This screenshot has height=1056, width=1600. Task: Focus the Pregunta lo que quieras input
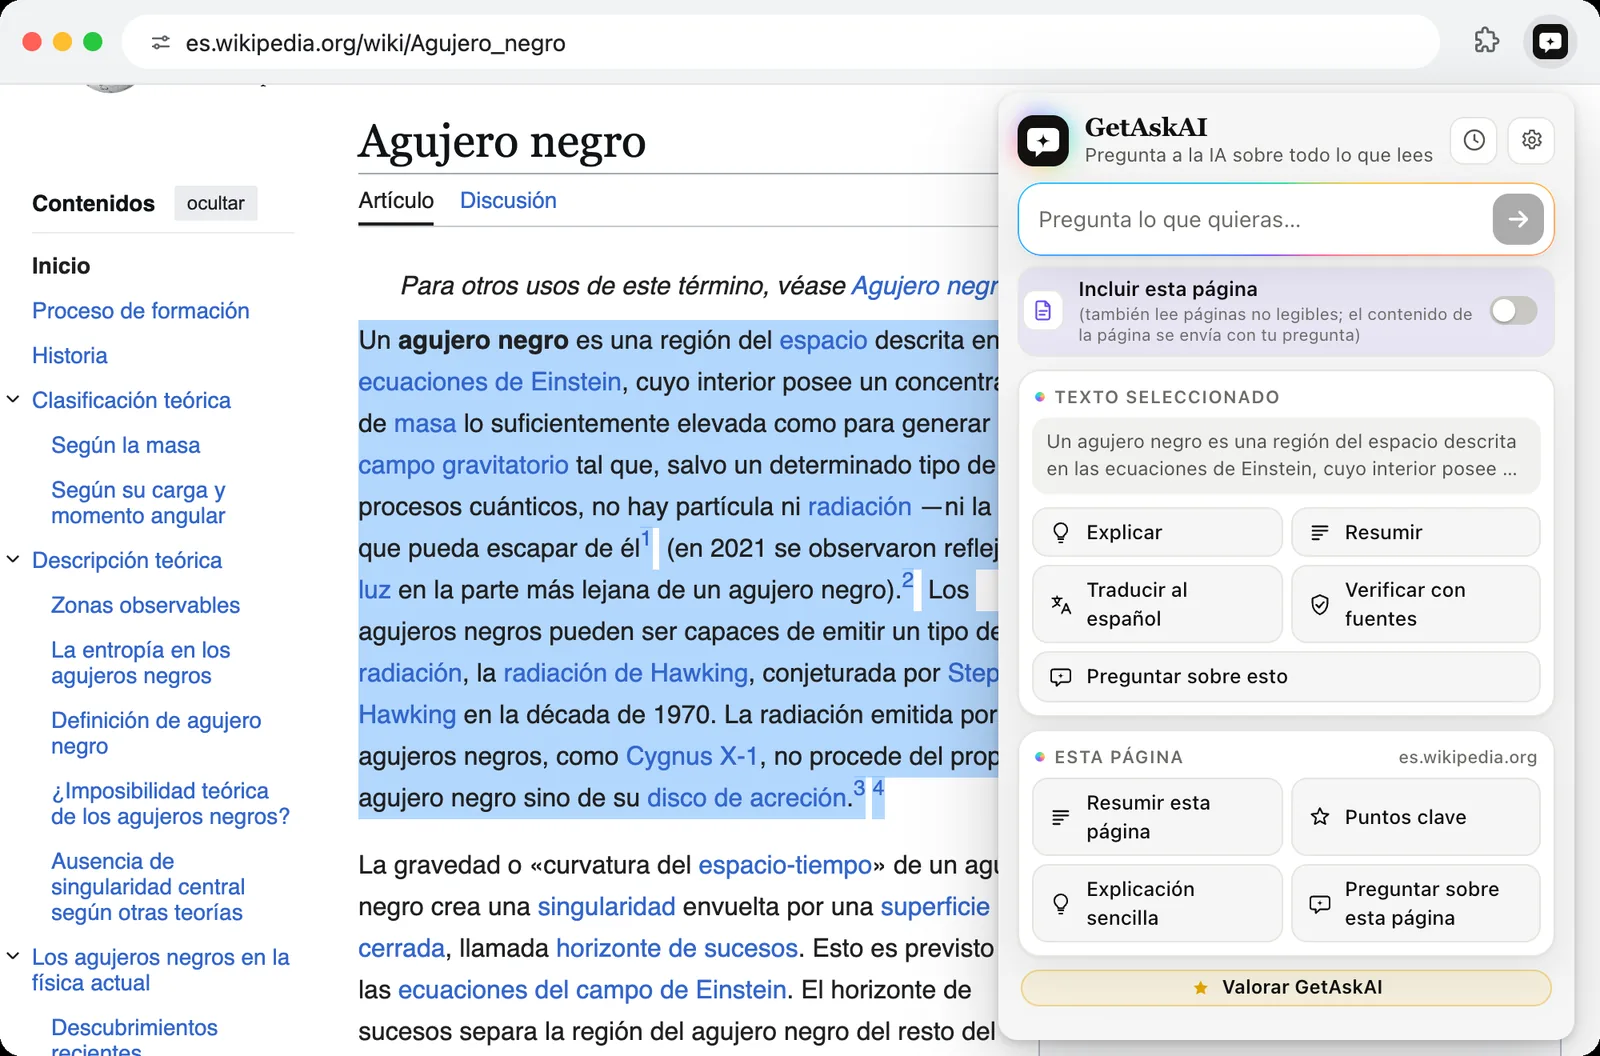pyautogui.click(x=1262, y=220)
